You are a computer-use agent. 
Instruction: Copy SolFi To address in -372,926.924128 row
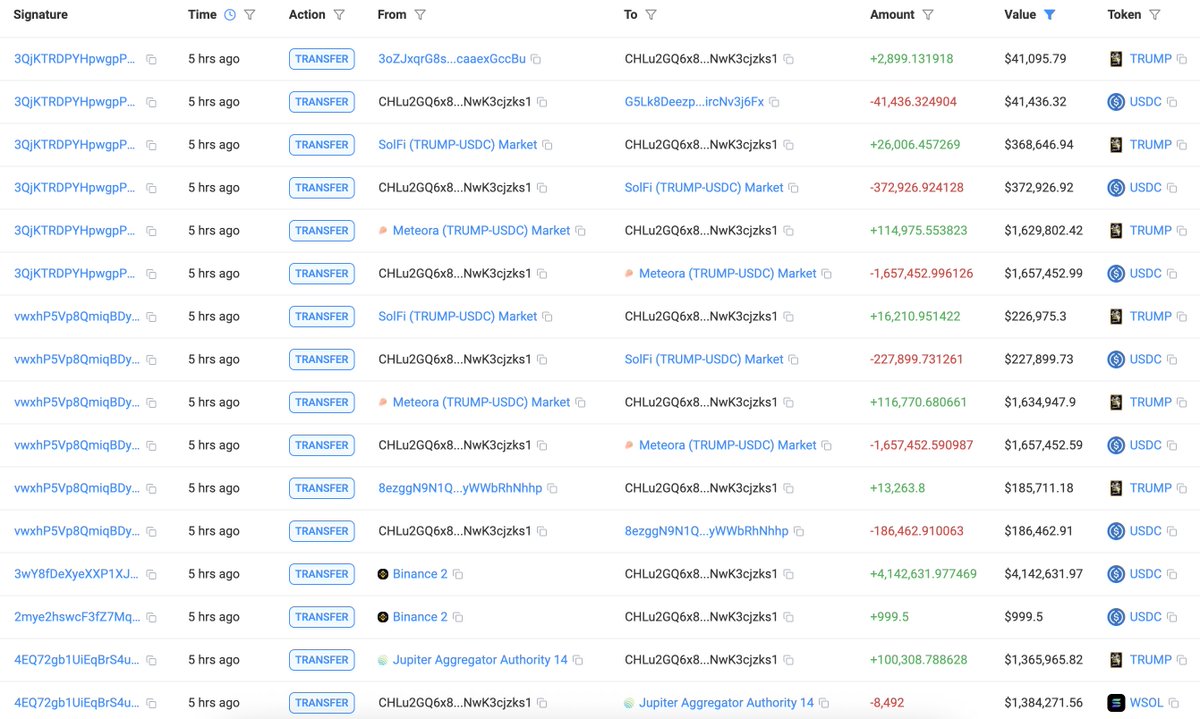794,188
